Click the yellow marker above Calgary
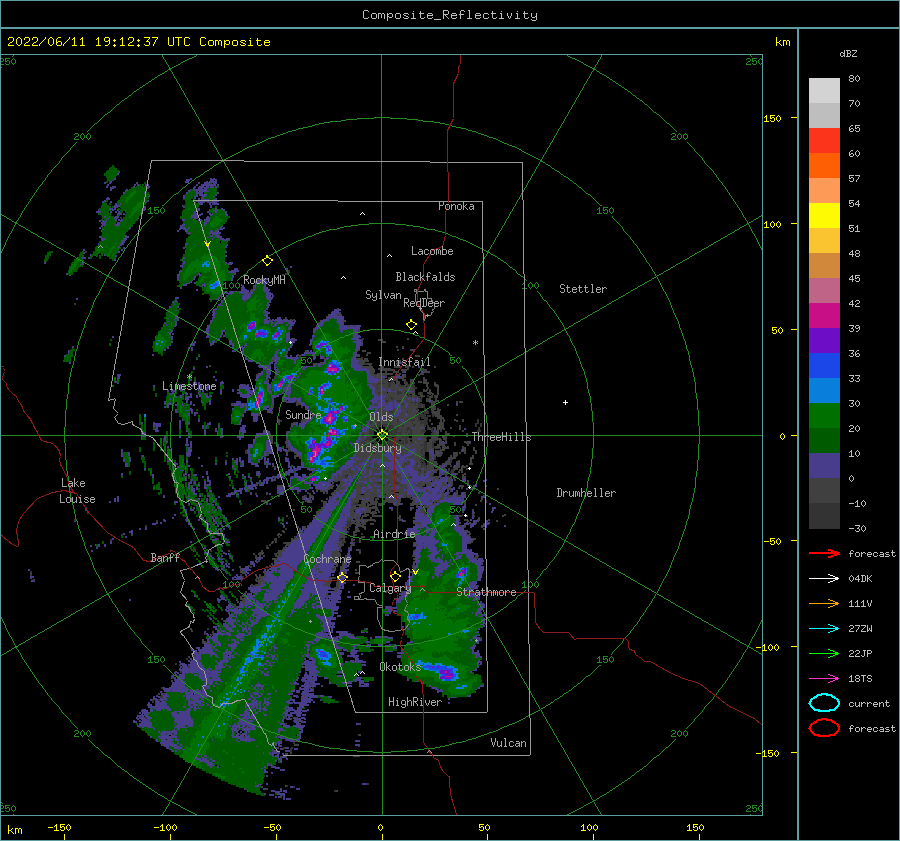Viewport: 900px width, 841px height. (395, 576)
